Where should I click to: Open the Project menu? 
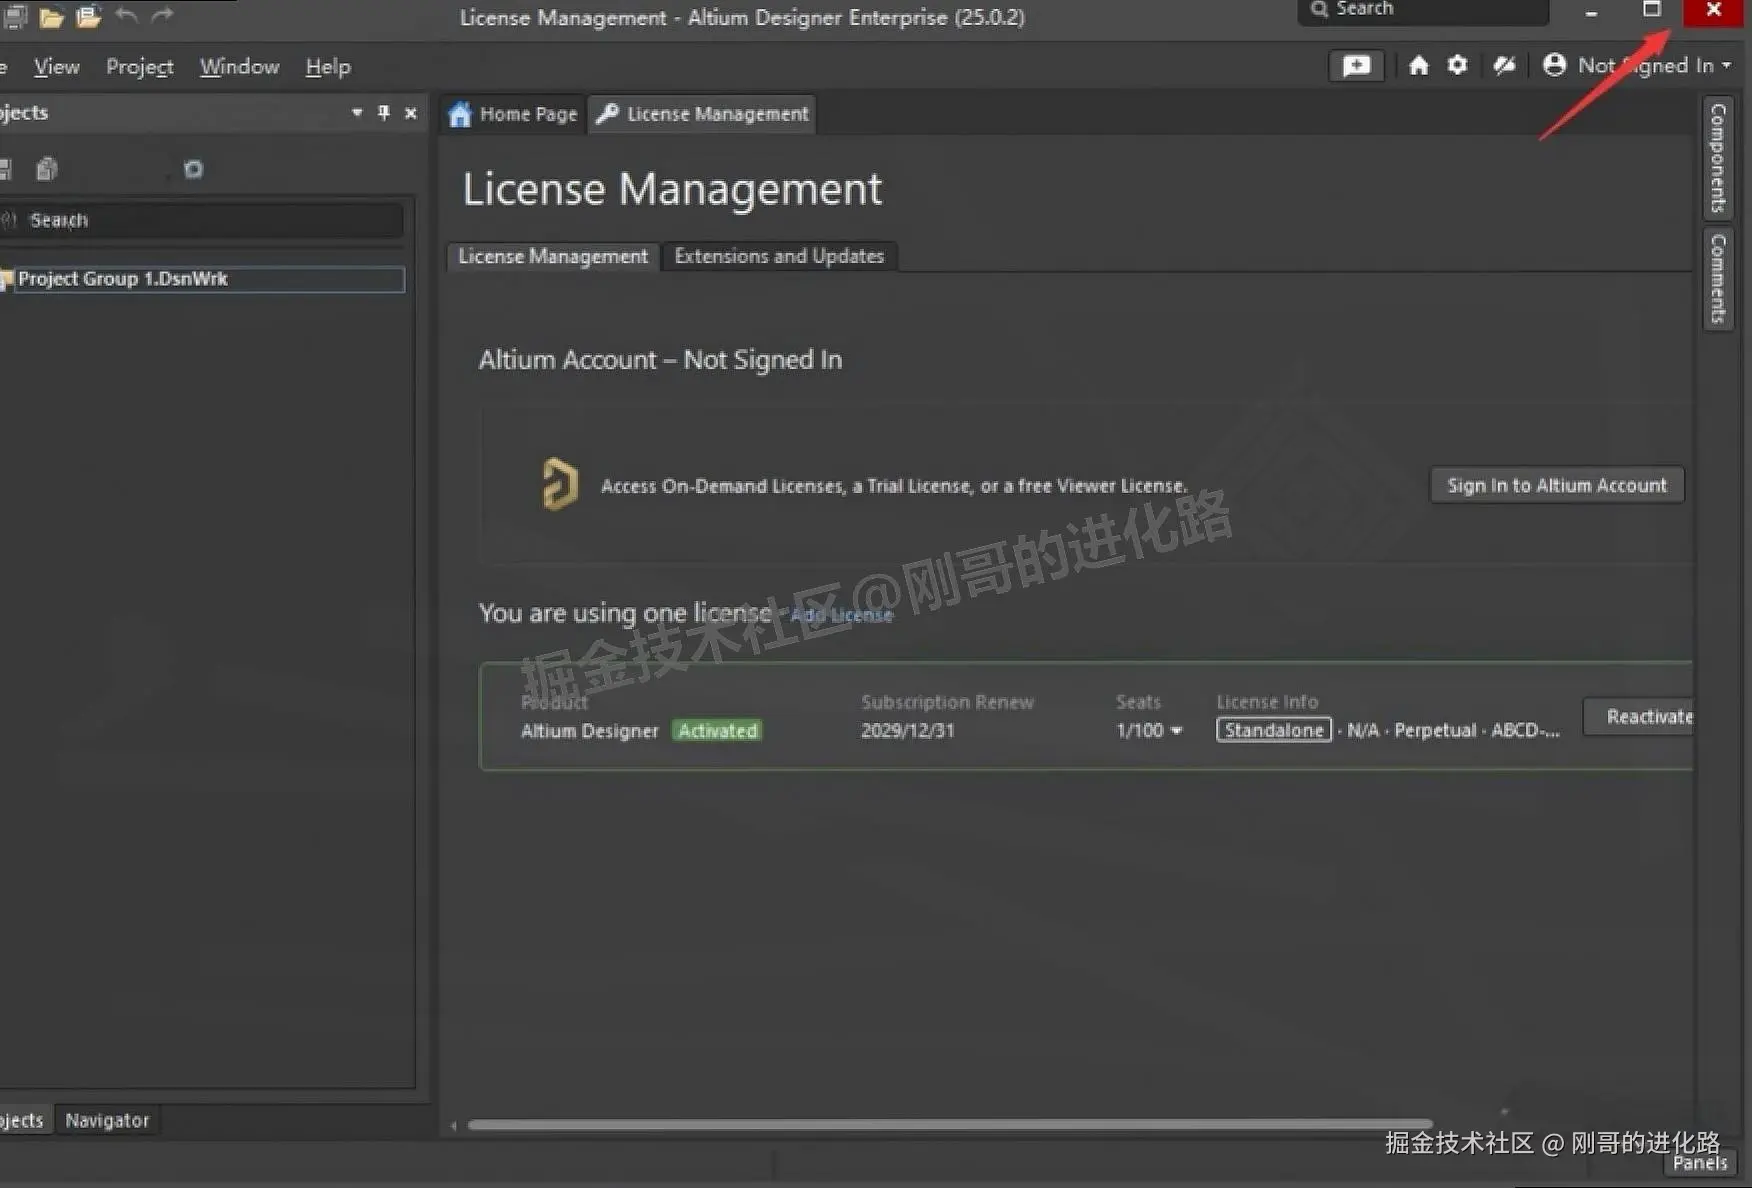point(140,67)
